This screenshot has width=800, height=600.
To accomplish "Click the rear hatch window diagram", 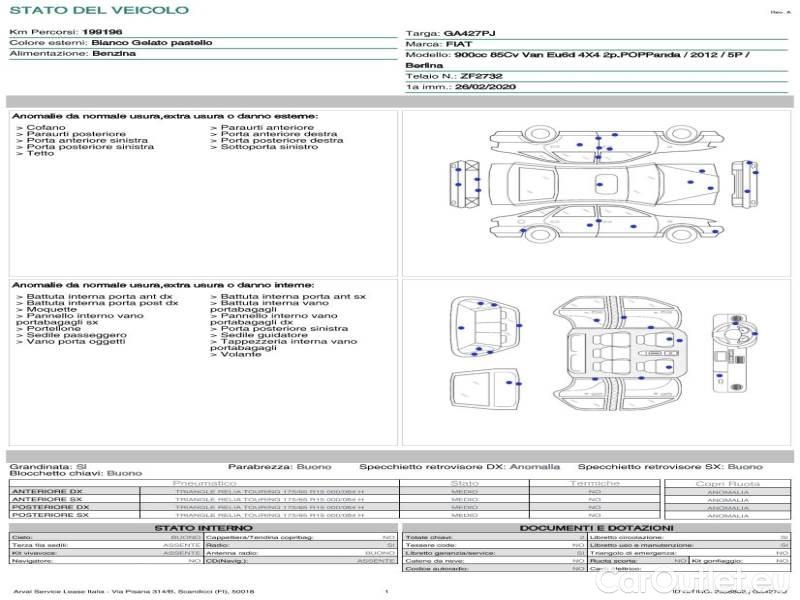I will pos(485,390).
